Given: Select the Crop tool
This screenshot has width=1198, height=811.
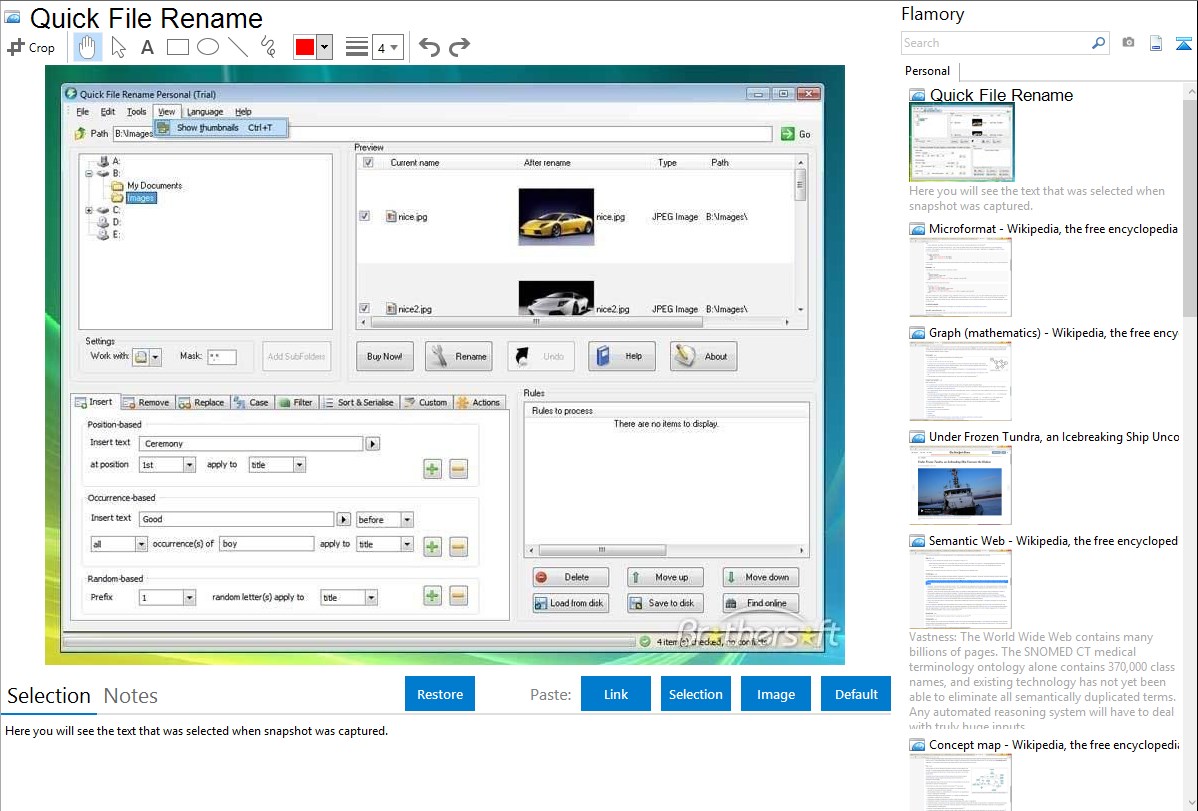Looking at the screenshot, I should click(31, 47).
